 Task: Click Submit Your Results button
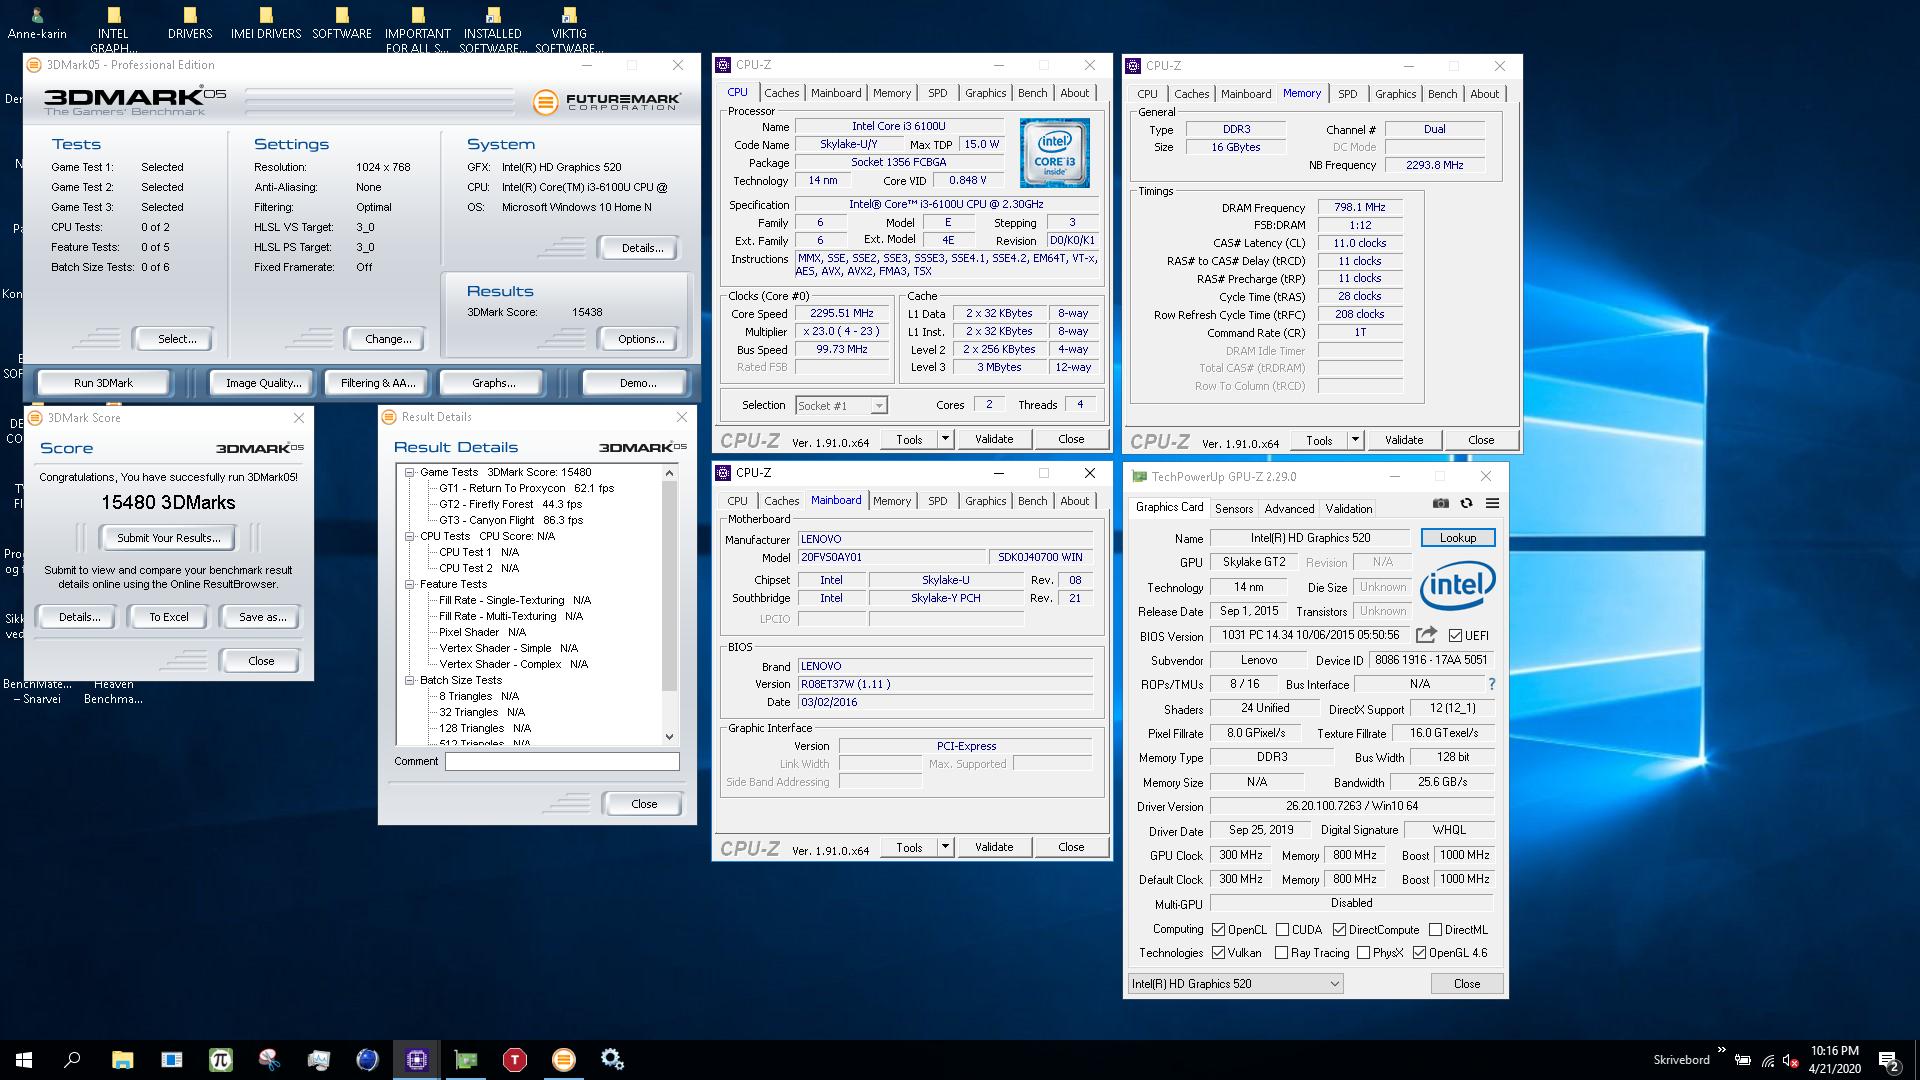168,538
